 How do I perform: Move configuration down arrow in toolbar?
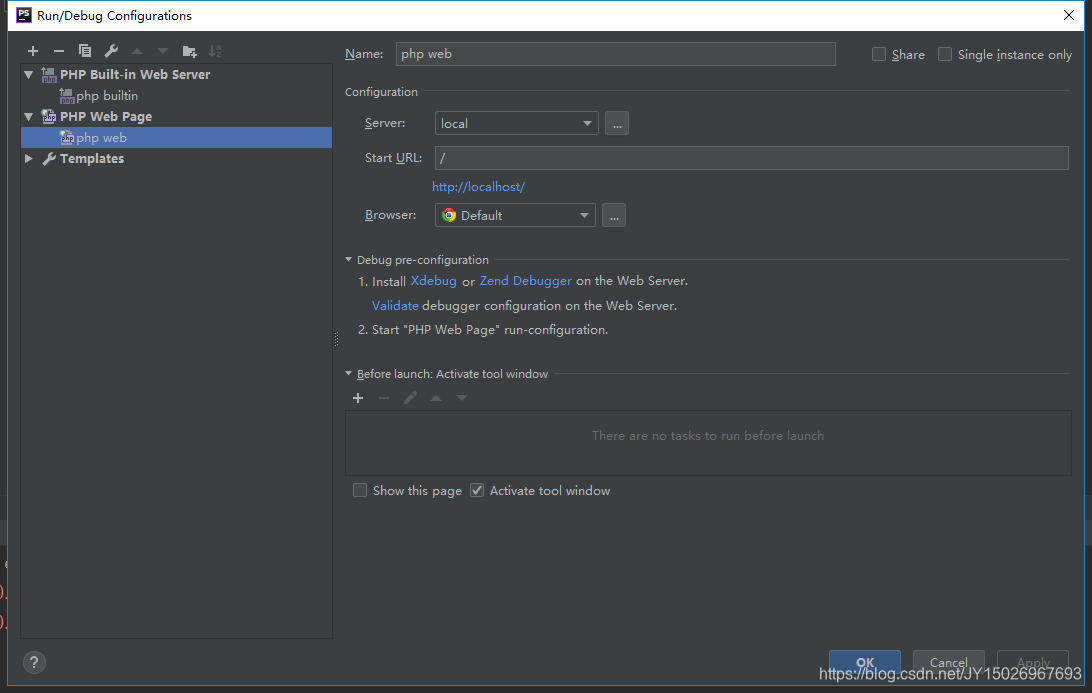pos(162,51)
